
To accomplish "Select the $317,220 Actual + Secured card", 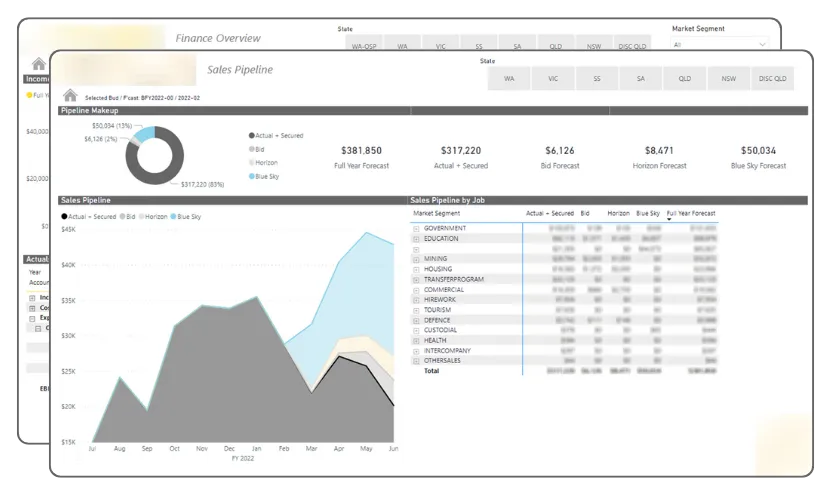I will point(461,157).
